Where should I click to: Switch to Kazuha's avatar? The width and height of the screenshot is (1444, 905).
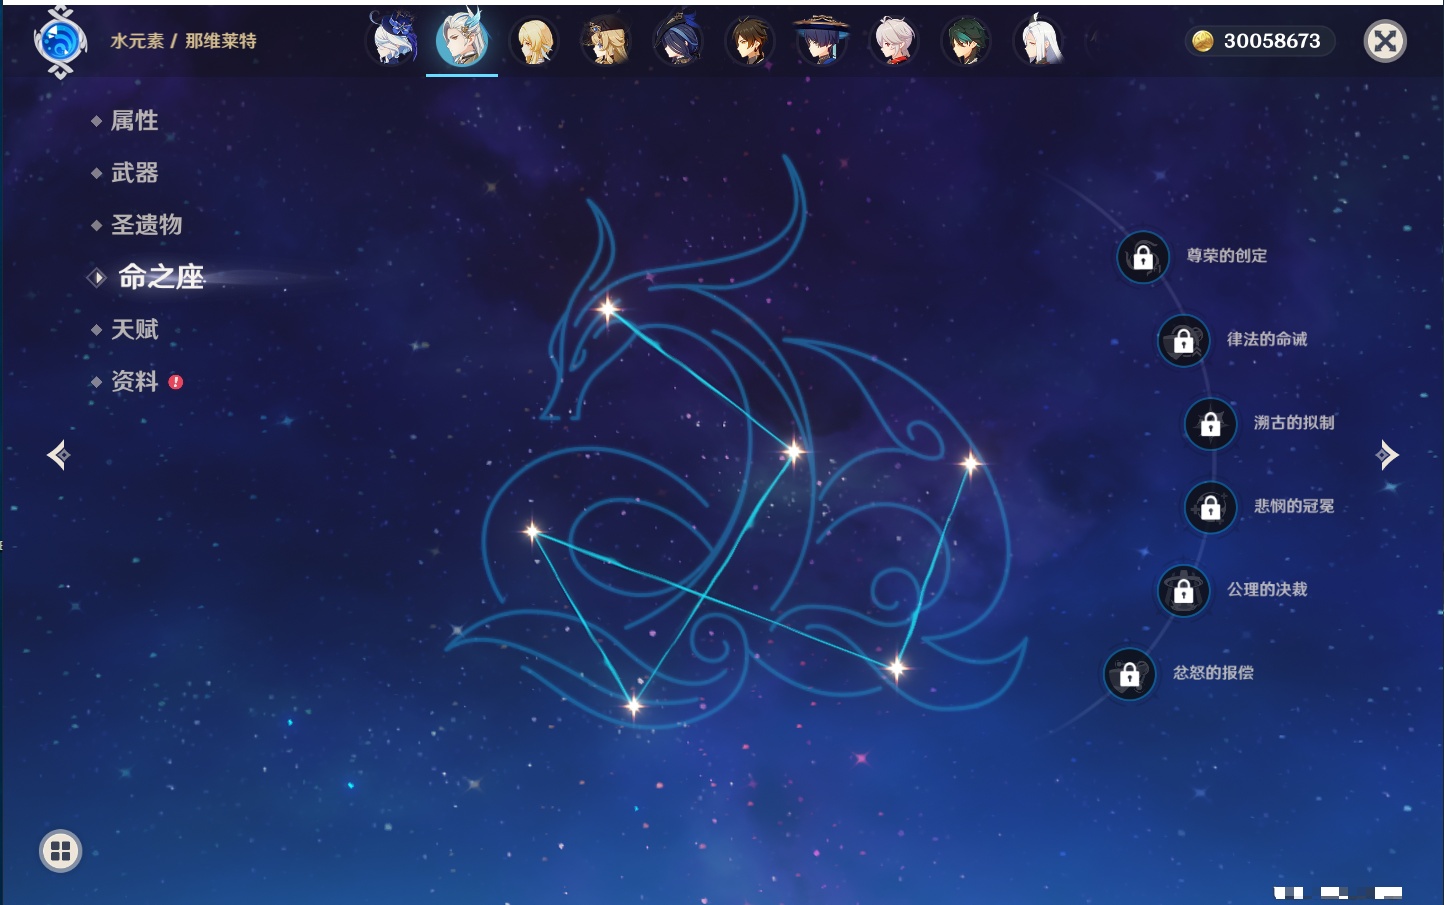point(893,41)
